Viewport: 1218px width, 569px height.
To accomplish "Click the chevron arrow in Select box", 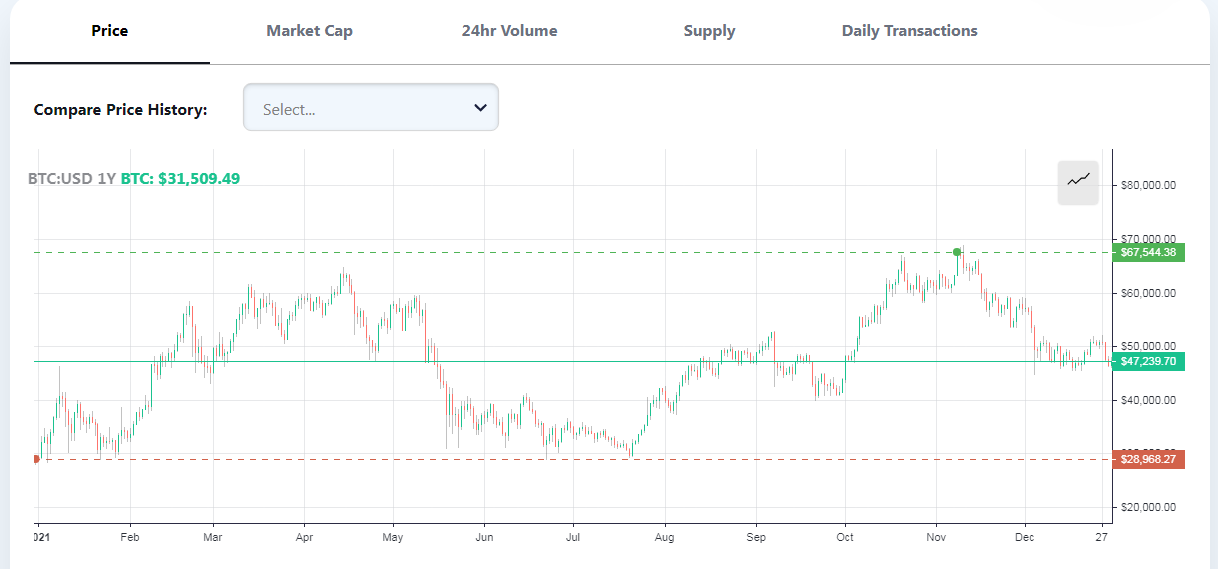I will (x=480, y=108).
